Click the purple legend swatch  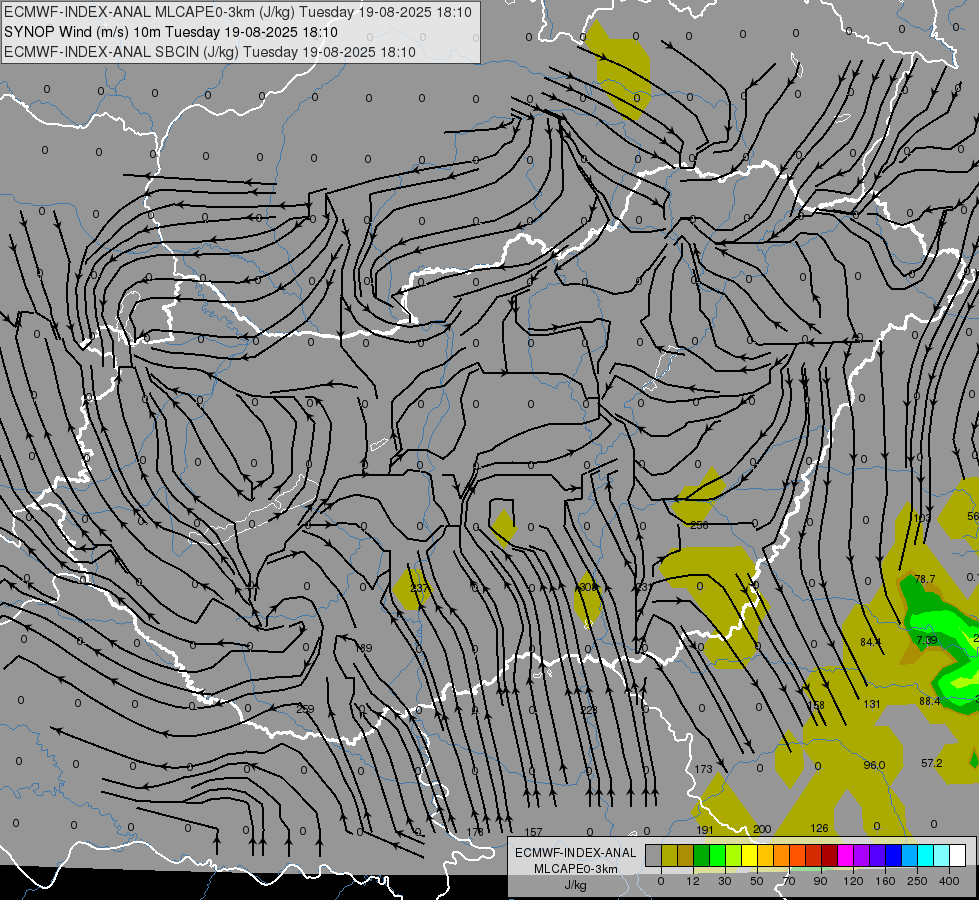tap(862, 855)
